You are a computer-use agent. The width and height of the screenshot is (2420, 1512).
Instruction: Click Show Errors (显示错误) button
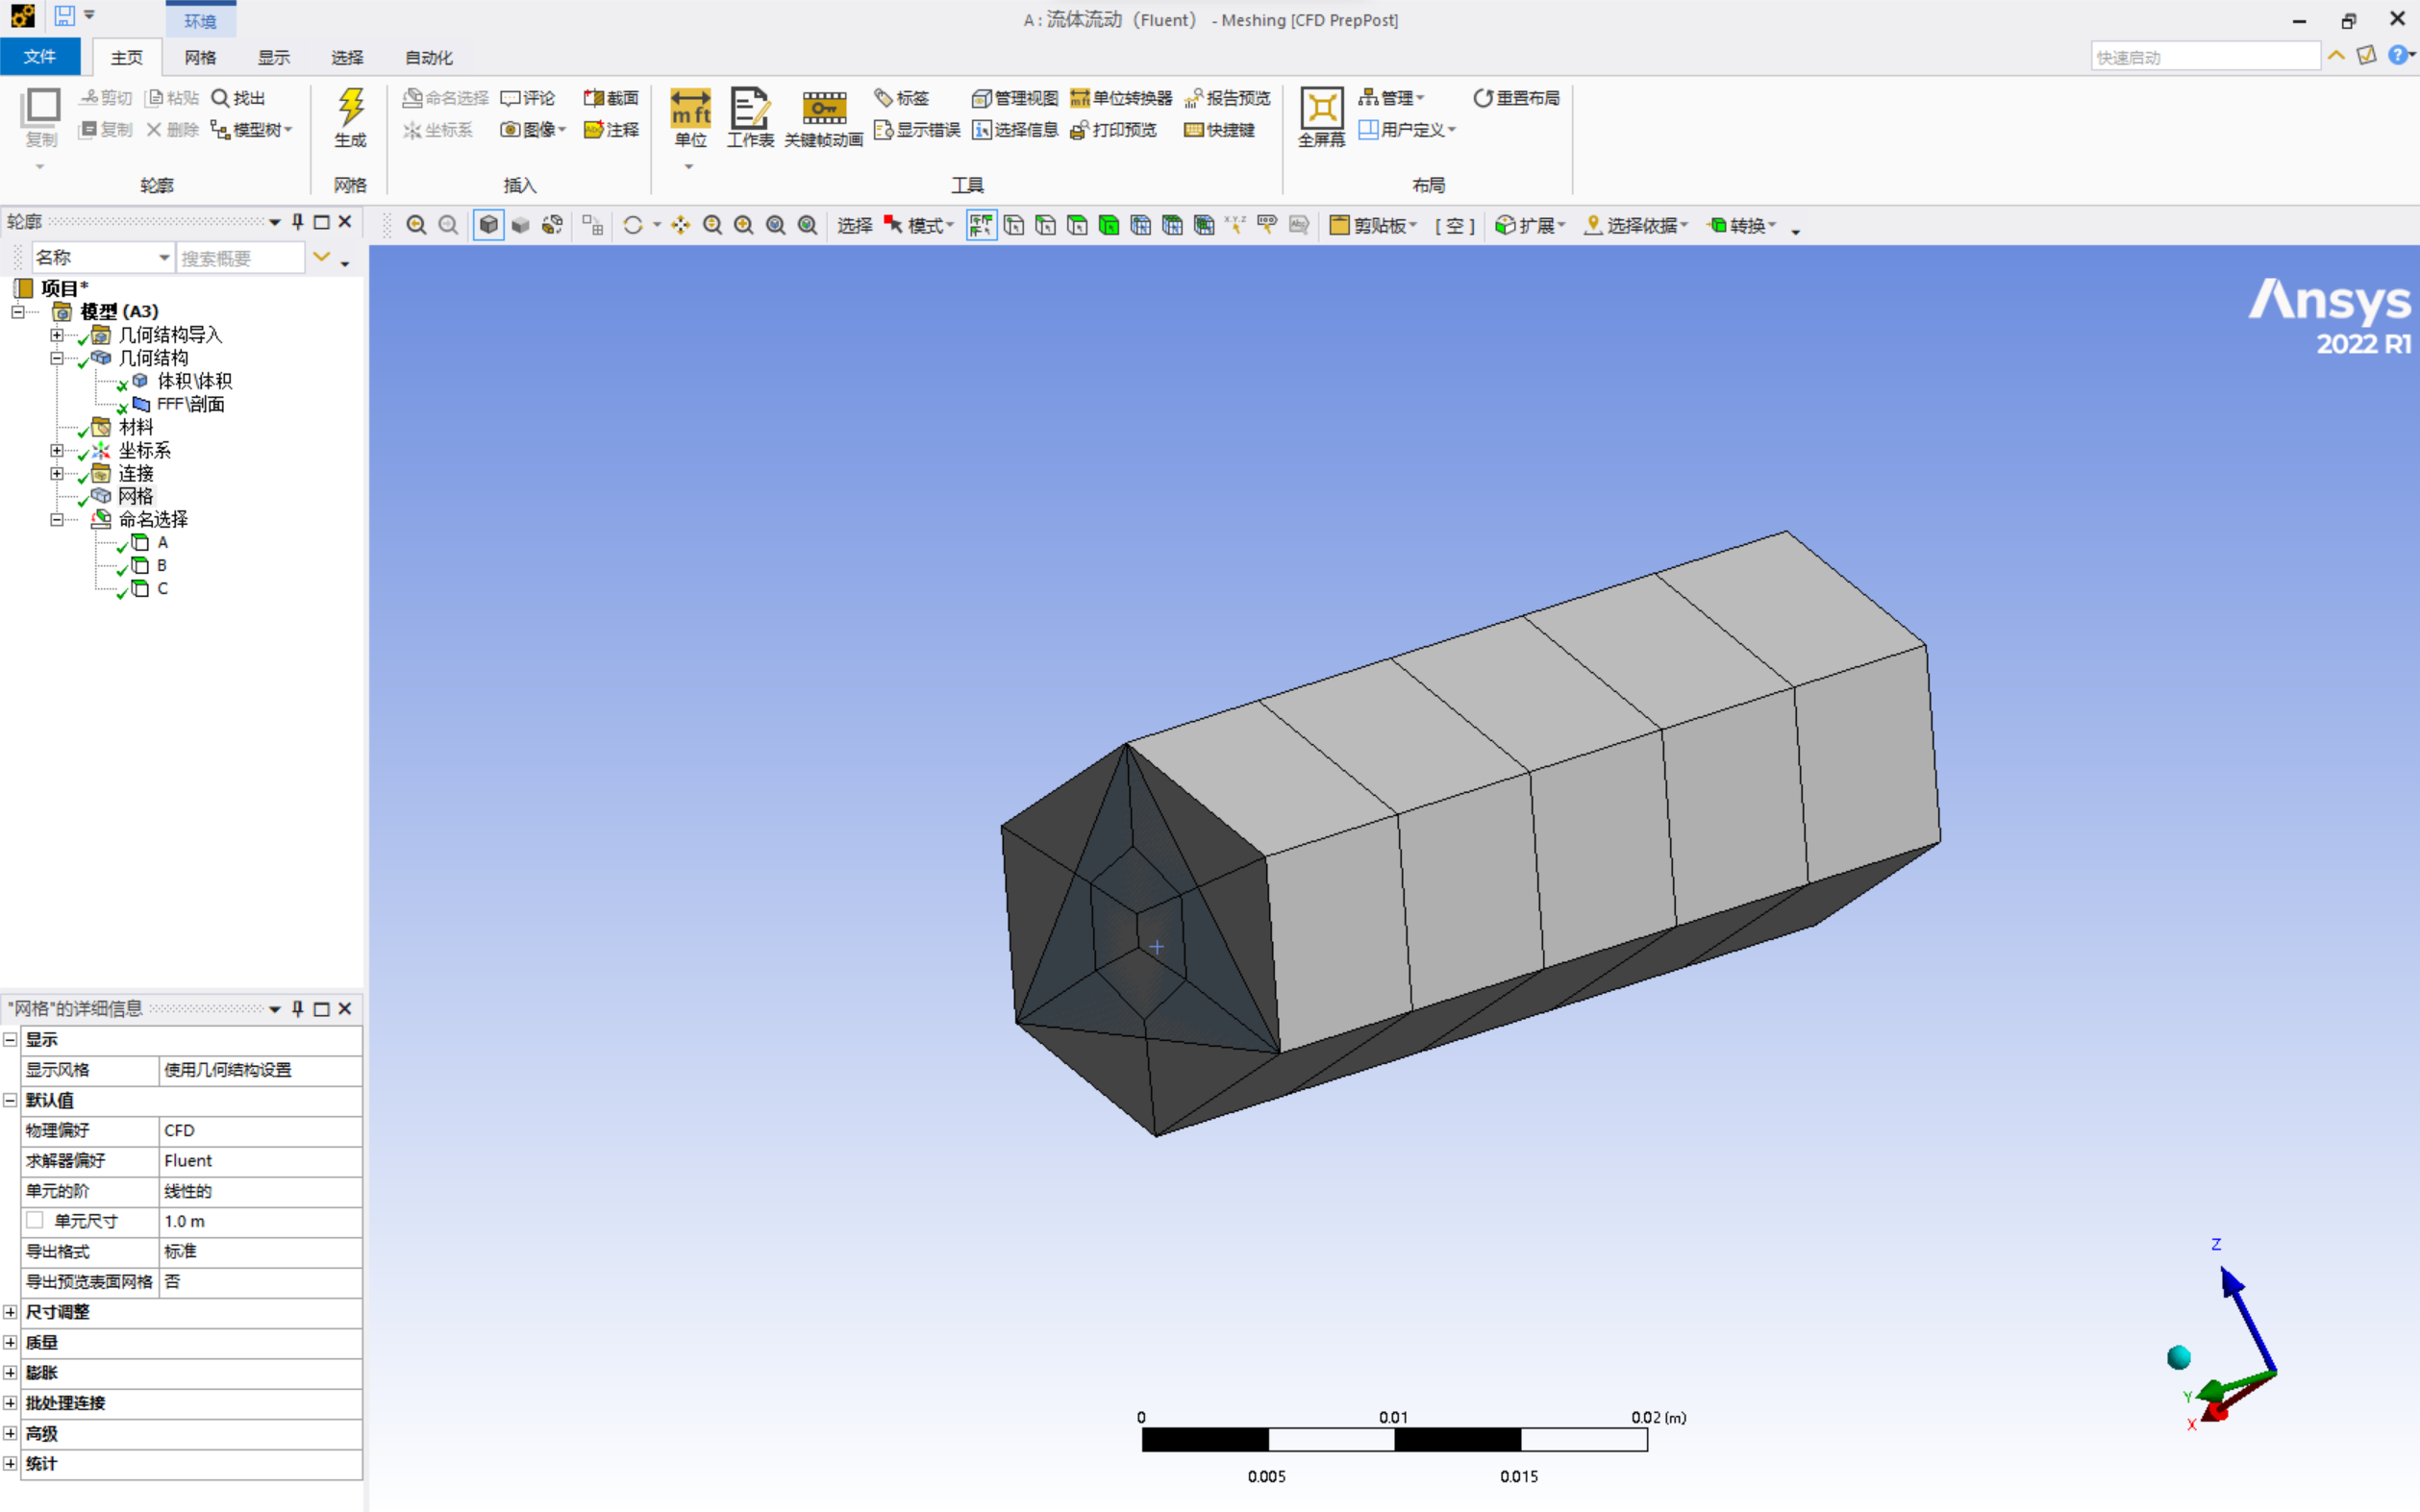coord(916,130)
